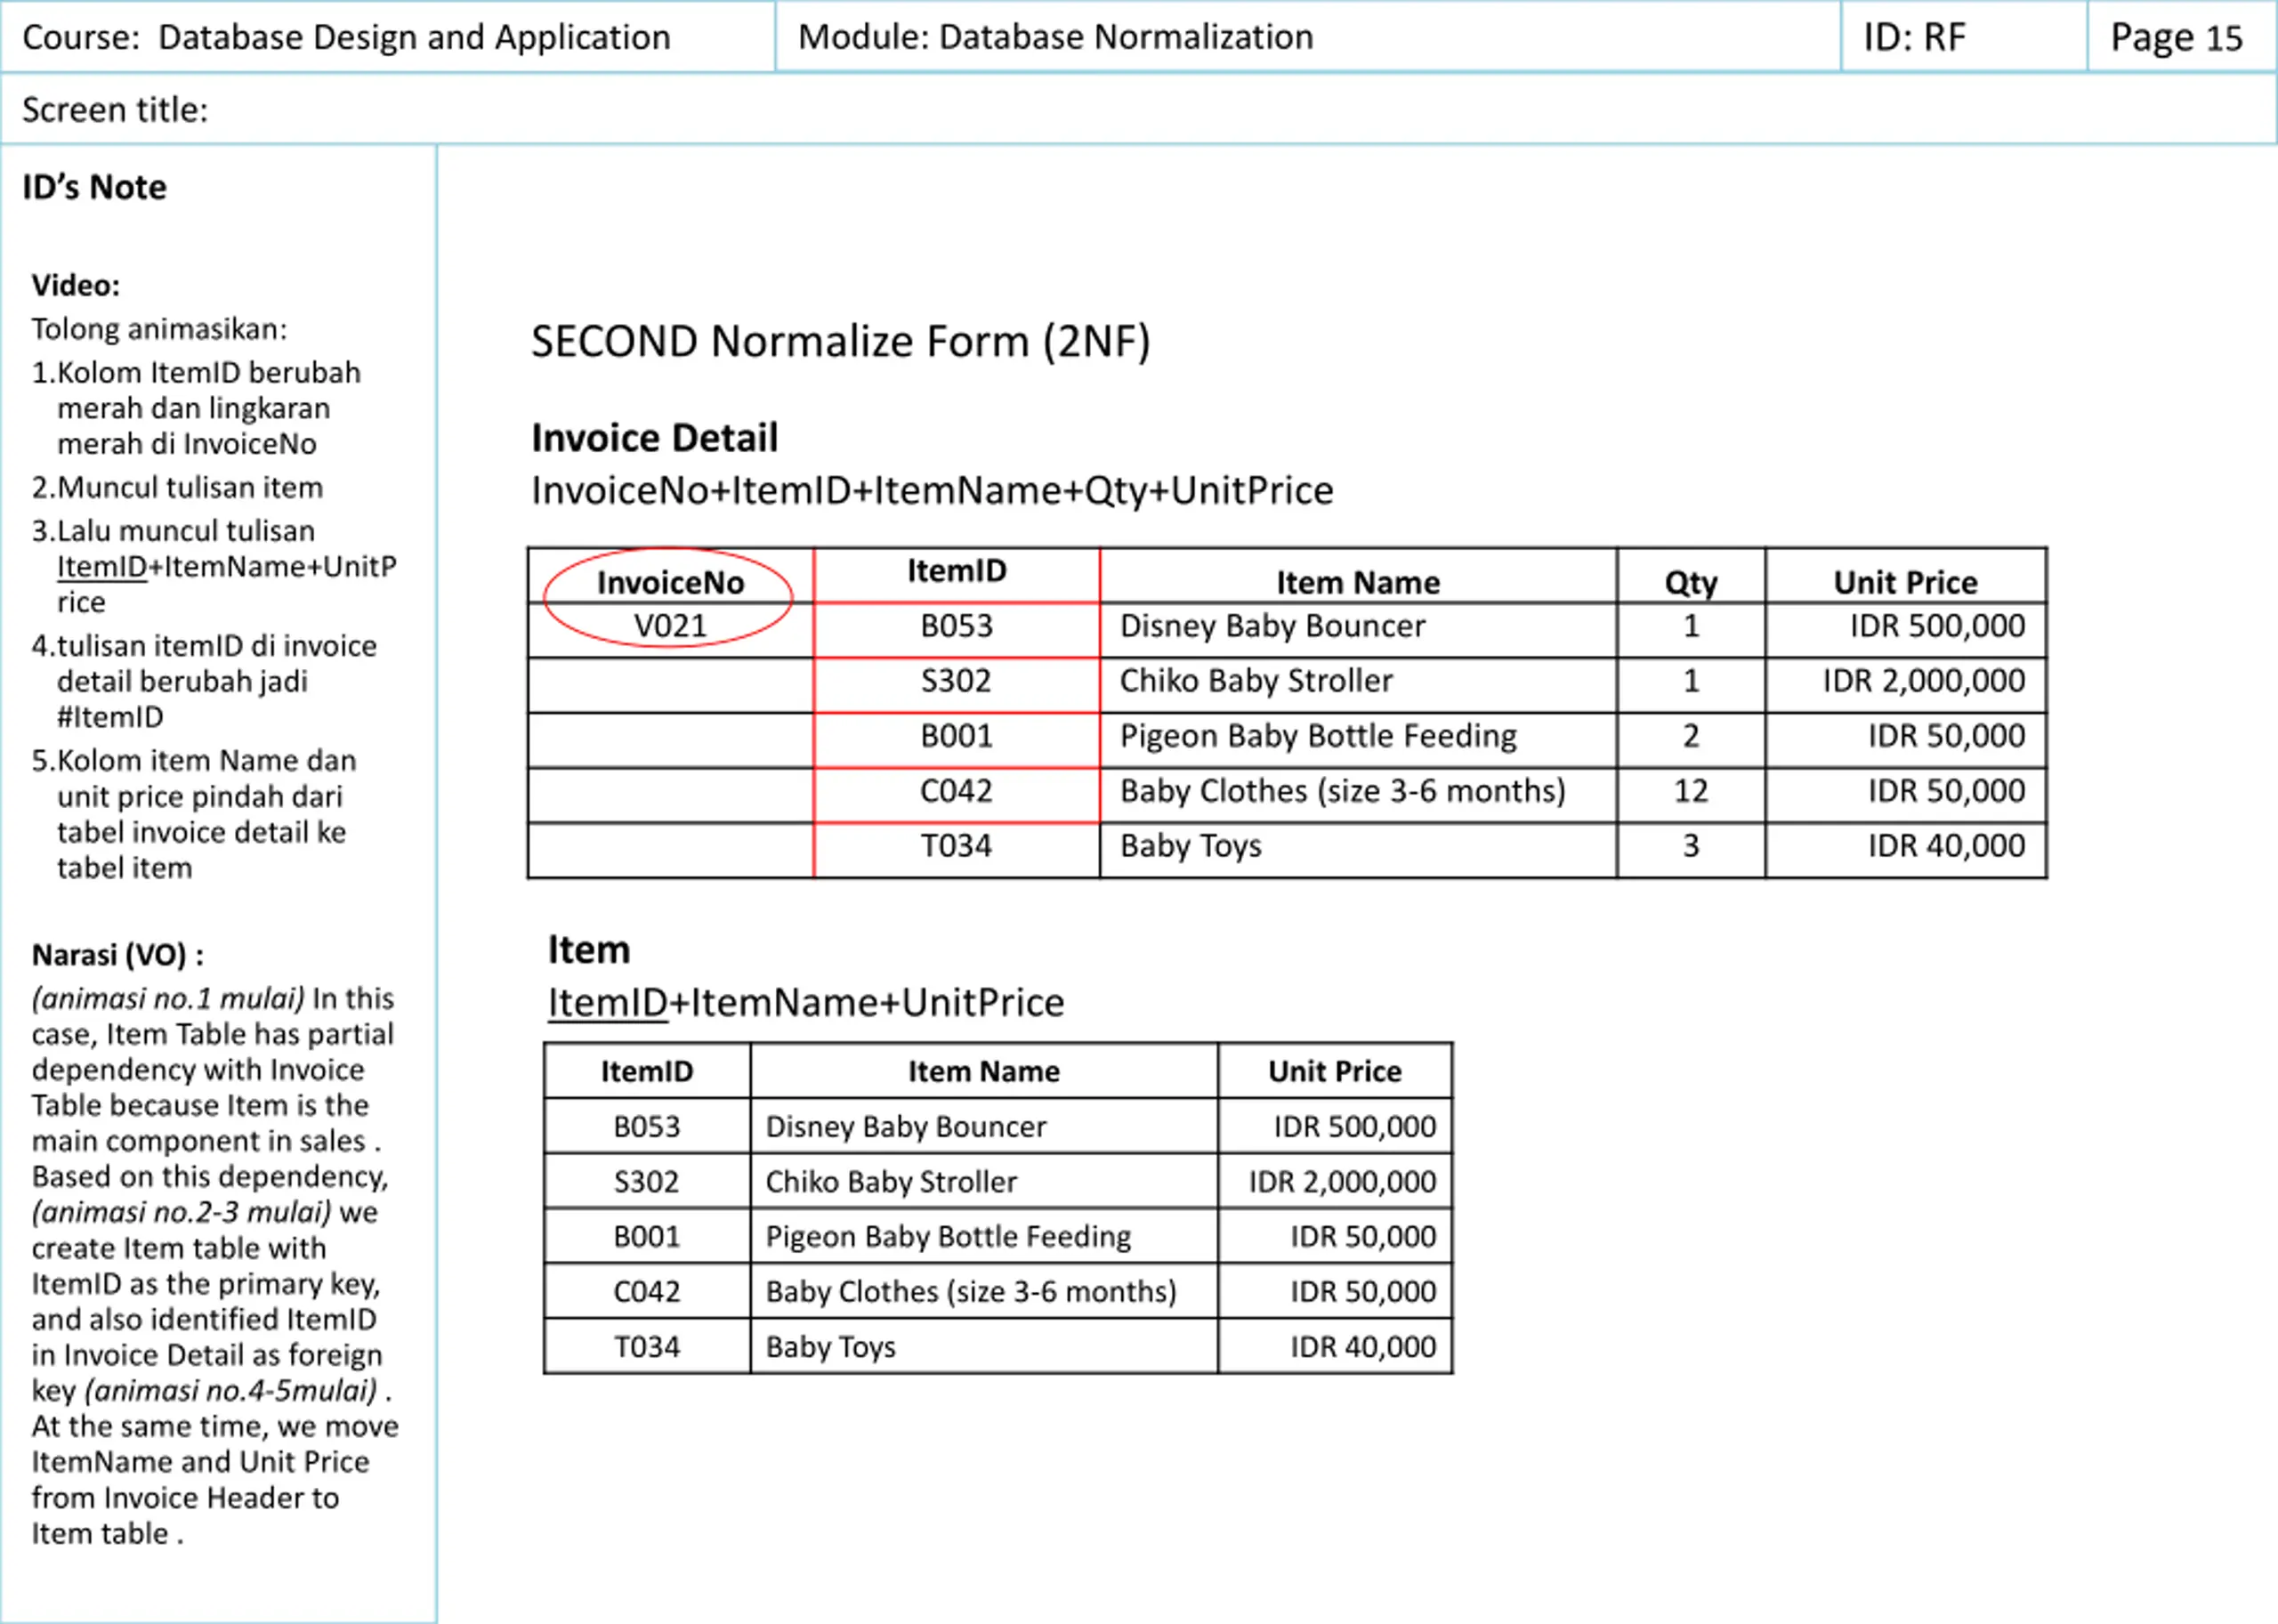This screenshot has height=1624, width=2278.
Task: Click the 'V021' invoice number cell
Action: pyautogui.click(x=670, y=626)
